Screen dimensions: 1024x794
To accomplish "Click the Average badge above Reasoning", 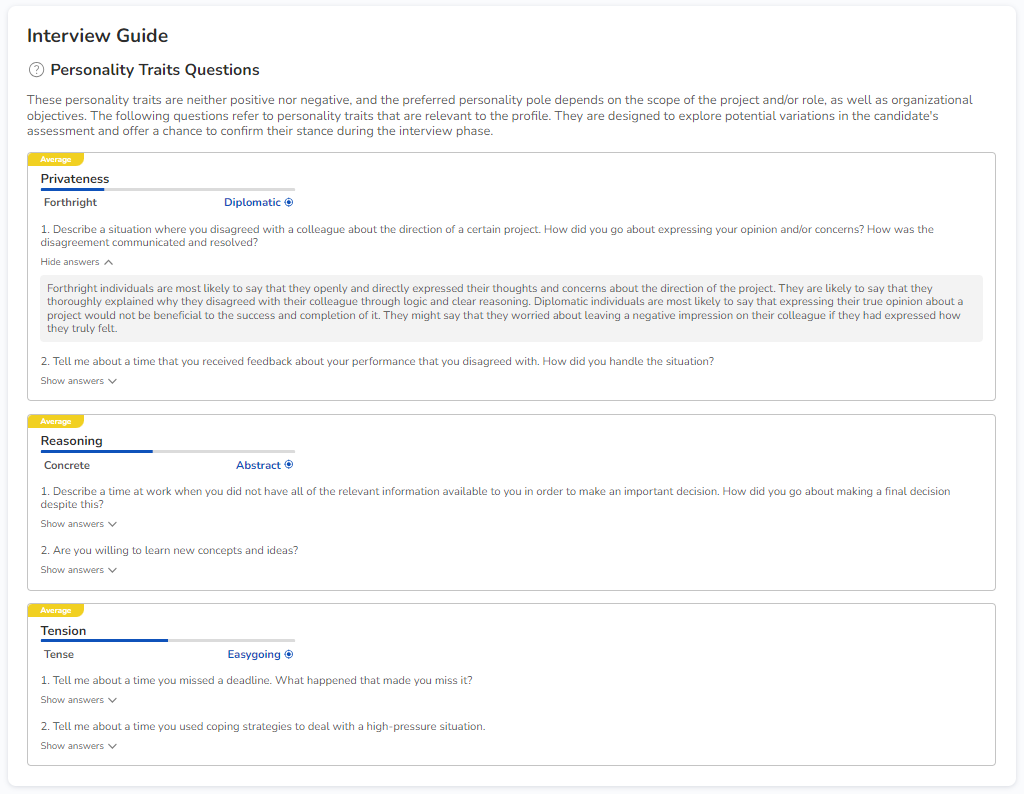I will 55,421.
